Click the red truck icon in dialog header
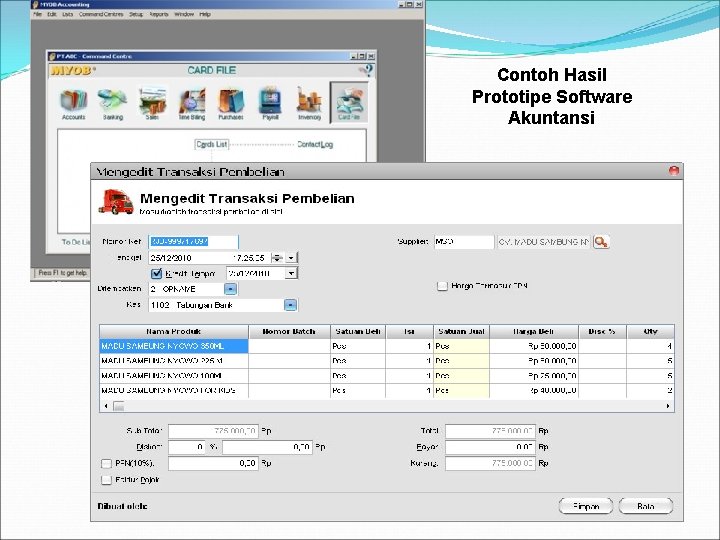The height and width of the screenshot is (540, 720). (x=116, y=202)
